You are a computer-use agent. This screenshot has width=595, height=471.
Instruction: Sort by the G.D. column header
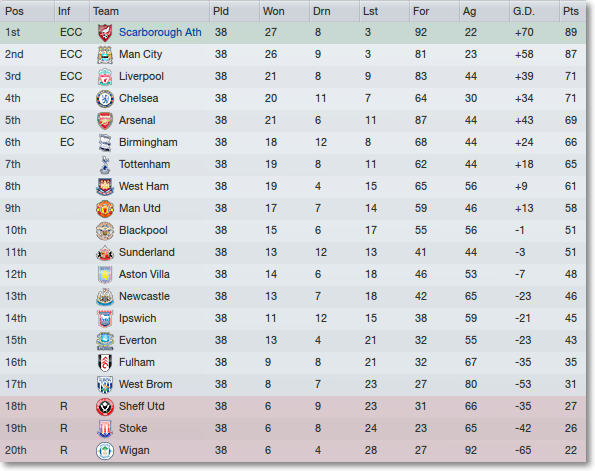pyautogui.click(x=524, y=11)
